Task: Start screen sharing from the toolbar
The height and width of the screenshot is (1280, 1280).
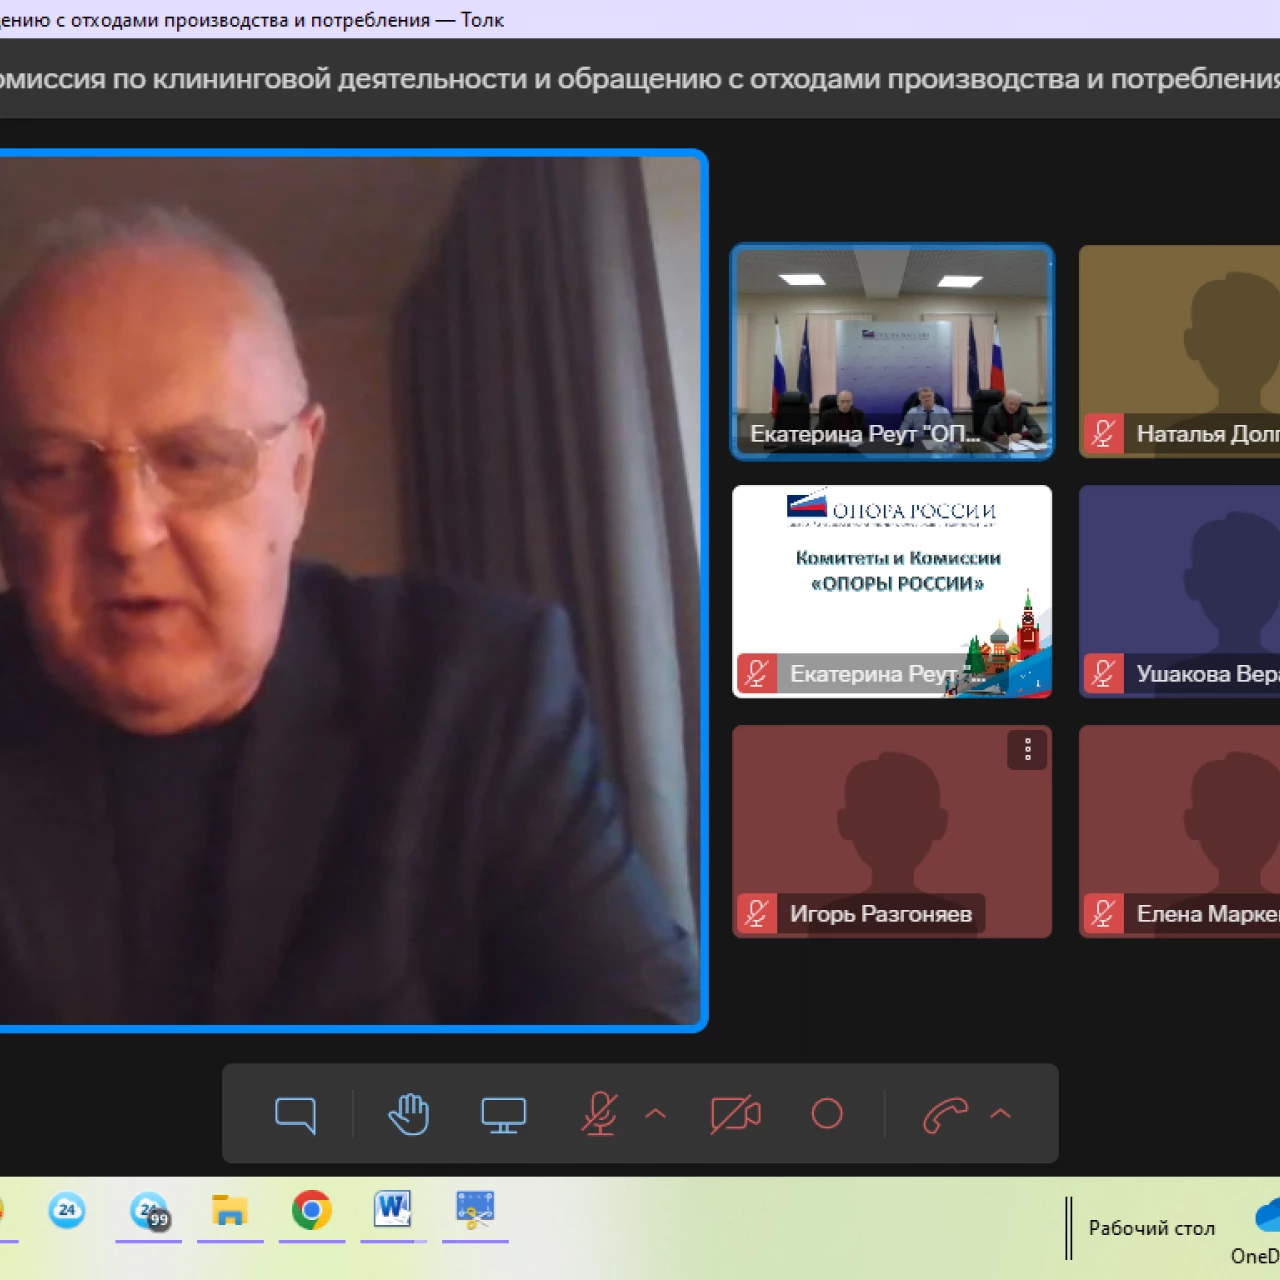Action: coord(503,1114)
